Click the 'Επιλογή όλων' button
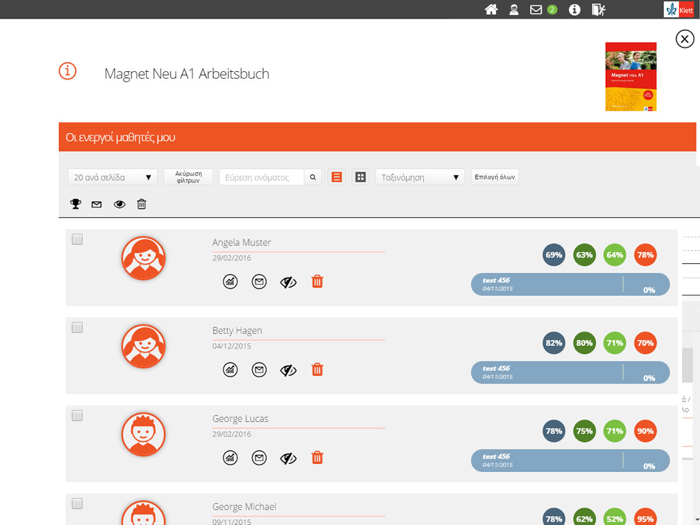Viewport: 700px width, 525px height. pyautogui.click(x=495, y=177)
